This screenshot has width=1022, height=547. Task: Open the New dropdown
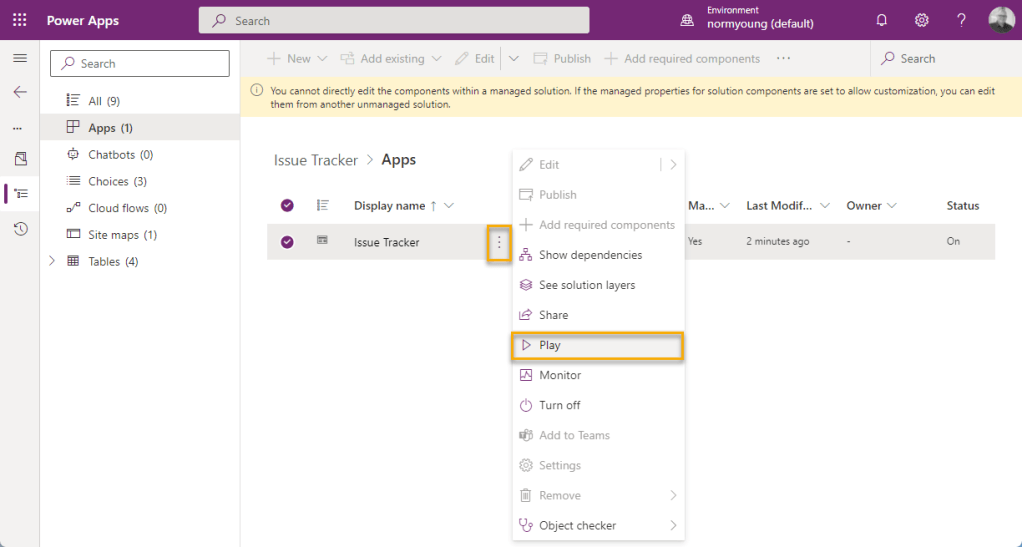(297, 59)
